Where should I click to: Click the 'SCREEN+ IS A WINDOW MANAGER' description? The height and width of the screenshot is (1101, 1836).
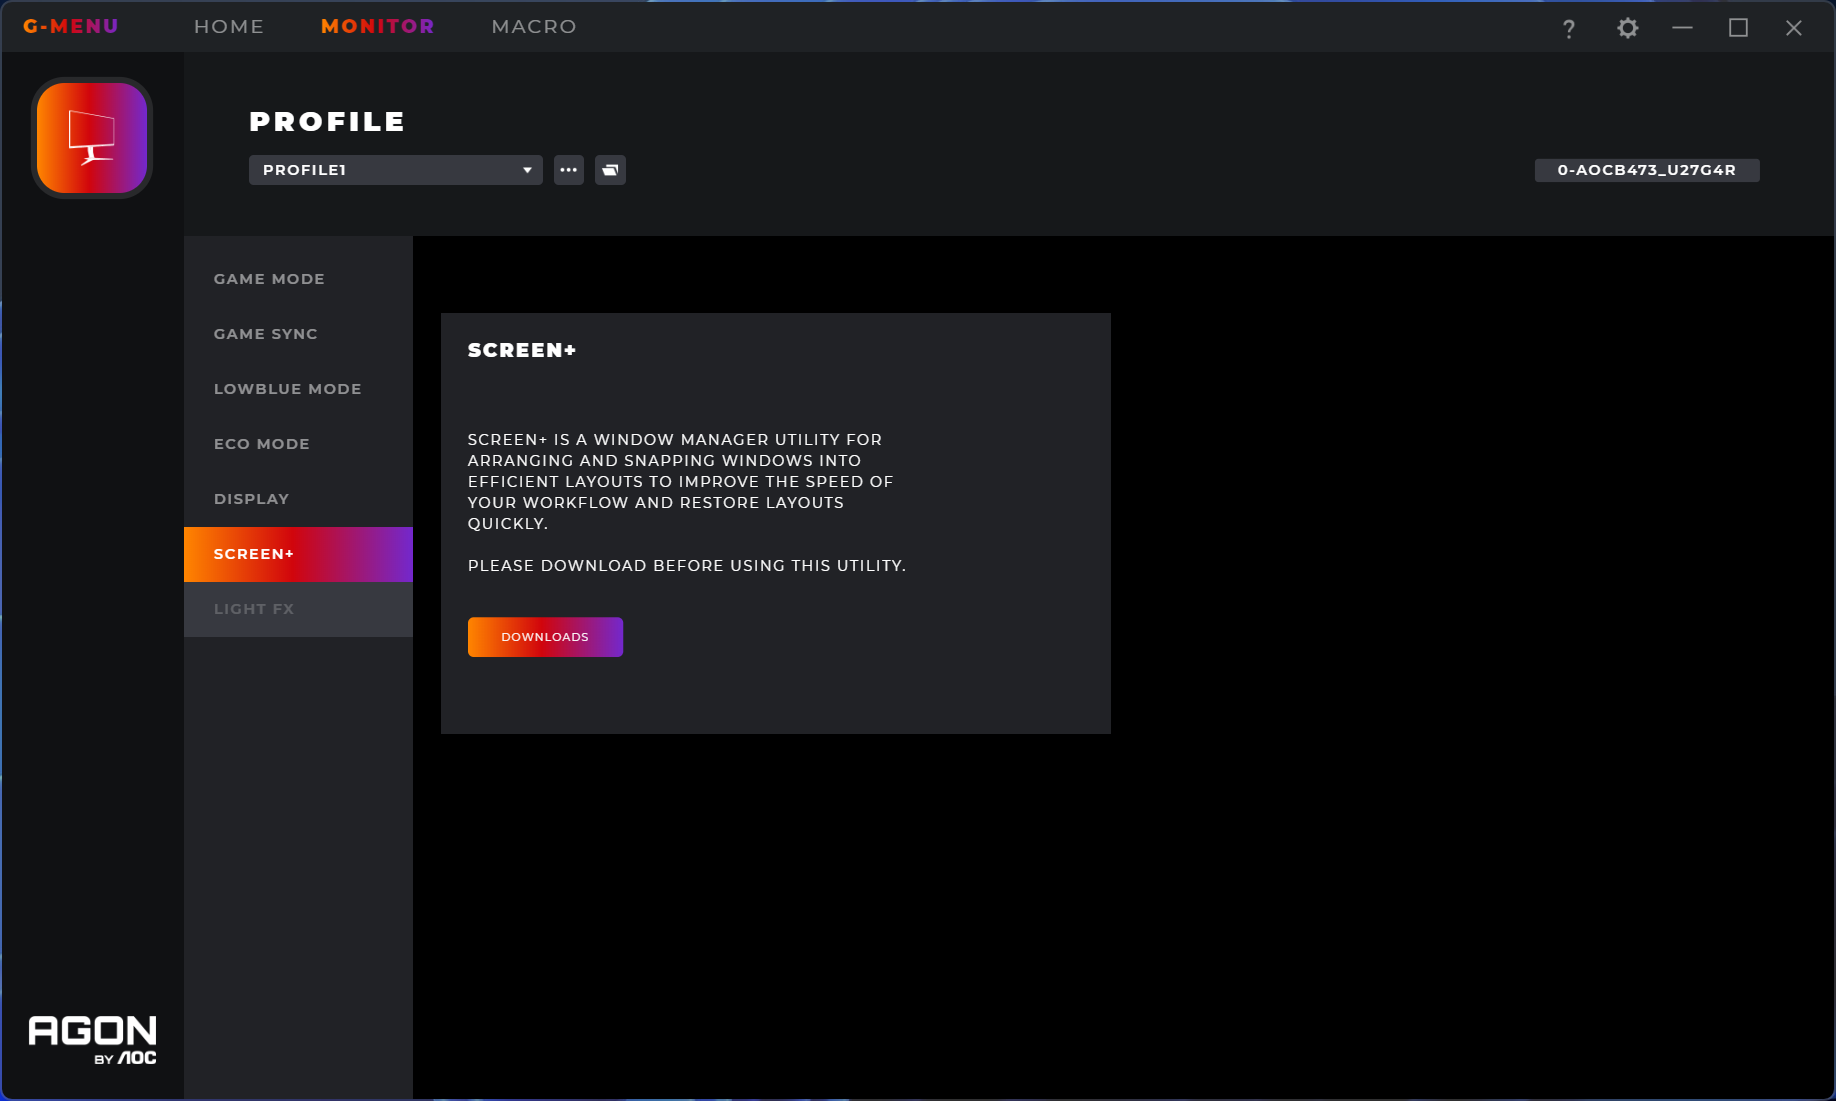coord(680,481)
